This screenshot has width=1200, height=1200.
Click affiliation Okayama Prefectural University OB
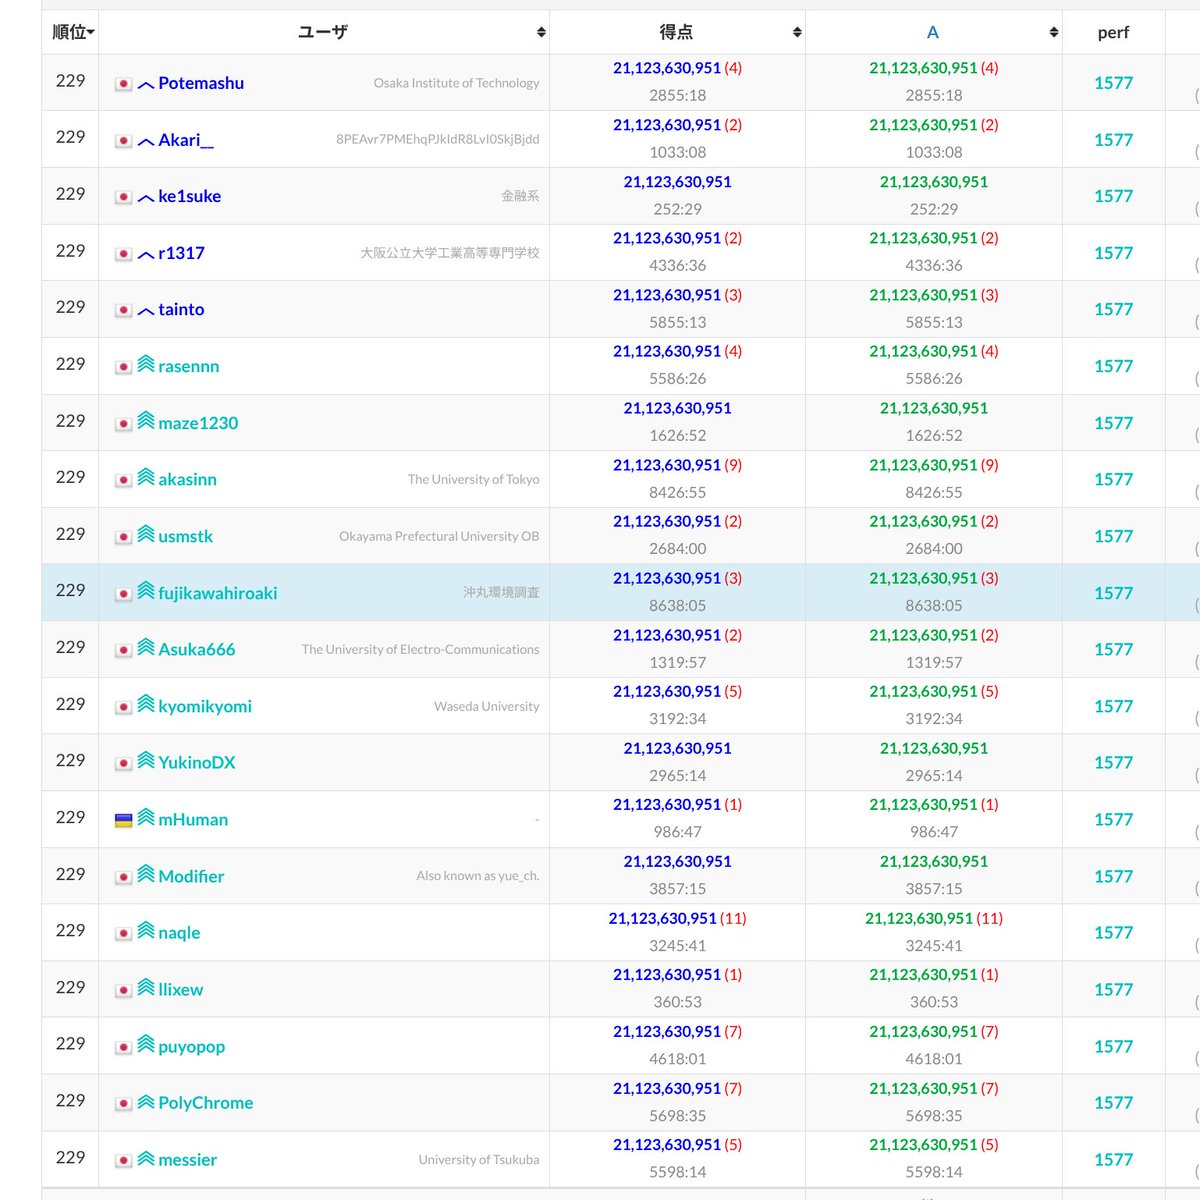click(x=439, y=536)
